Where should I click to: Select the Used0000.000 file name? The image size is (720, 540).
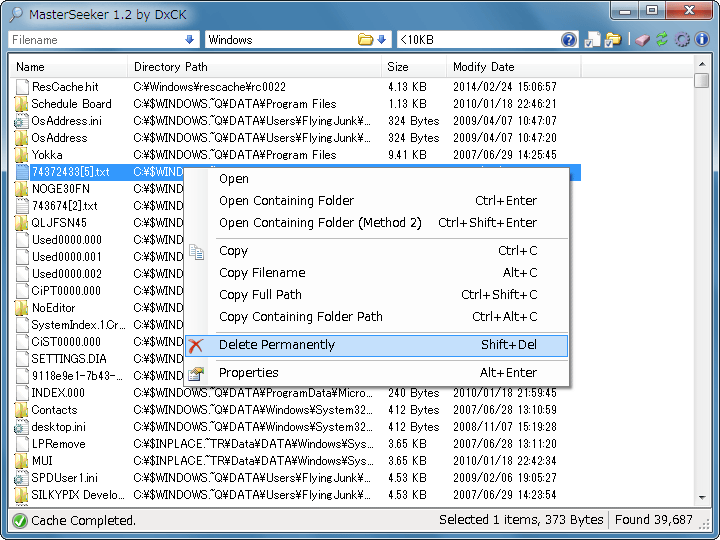(x=67, y=240)
